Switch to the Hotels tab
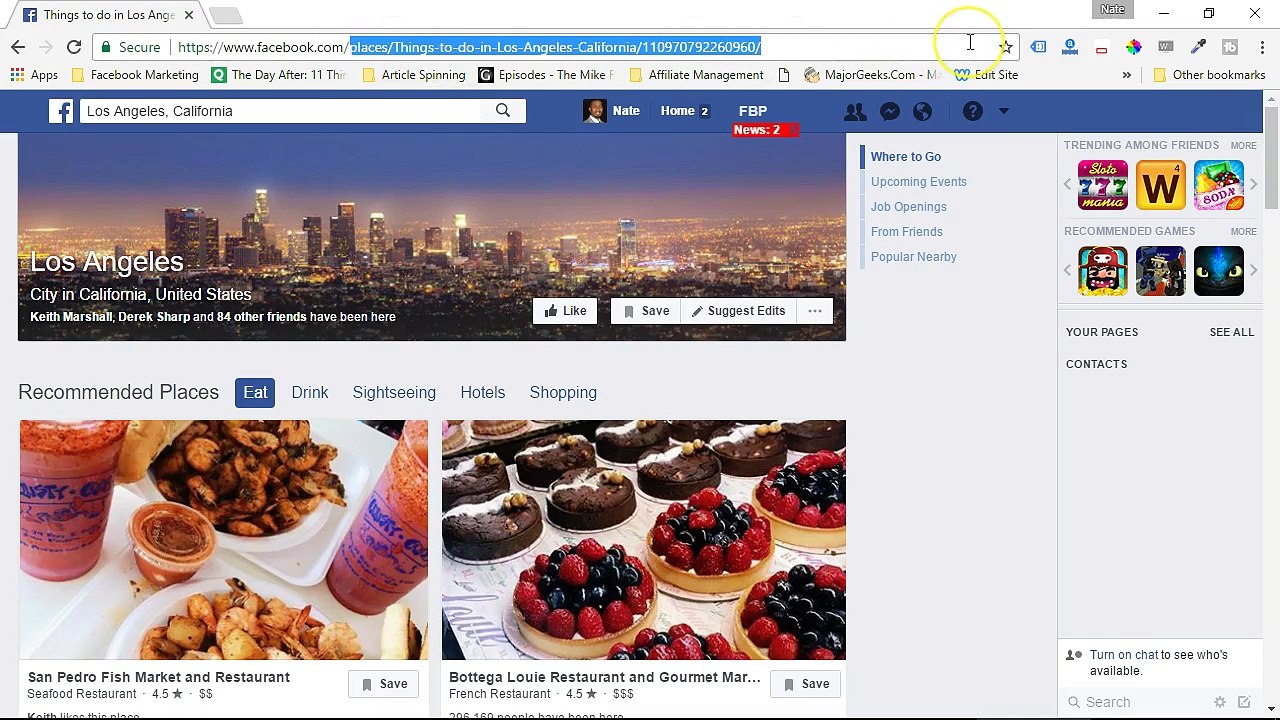The height and width of the screenshot is (720, 1280). tap(483, 392)
